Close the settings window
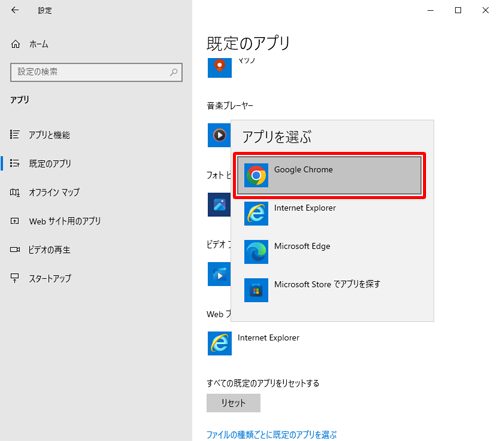 pyautogui.click(x=485, y=10)
